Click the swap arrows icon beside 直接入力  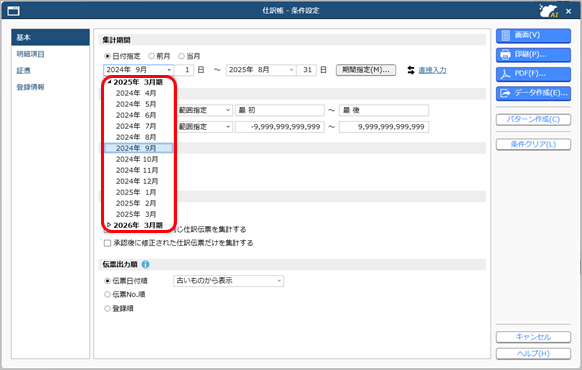[x=411, y=70]
